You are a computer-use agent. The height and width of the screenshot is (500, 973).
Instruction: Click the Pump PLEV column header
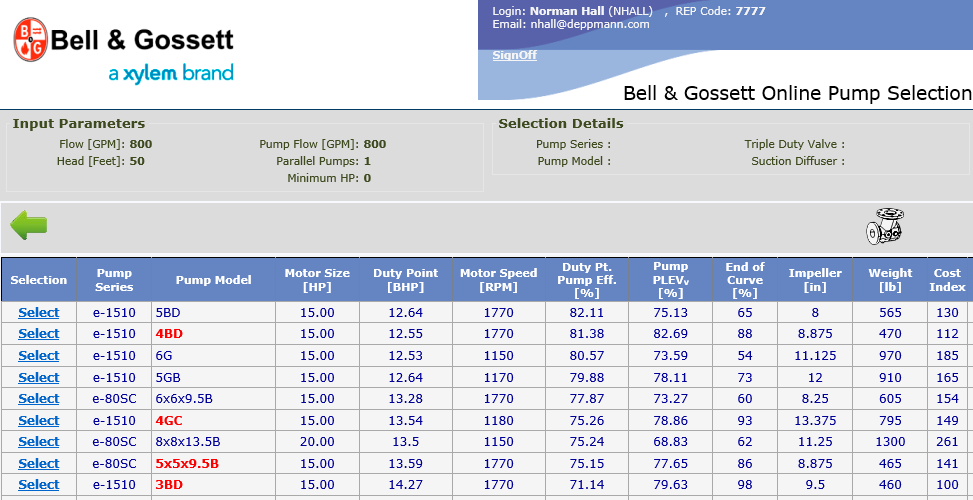tap(670, 280)
